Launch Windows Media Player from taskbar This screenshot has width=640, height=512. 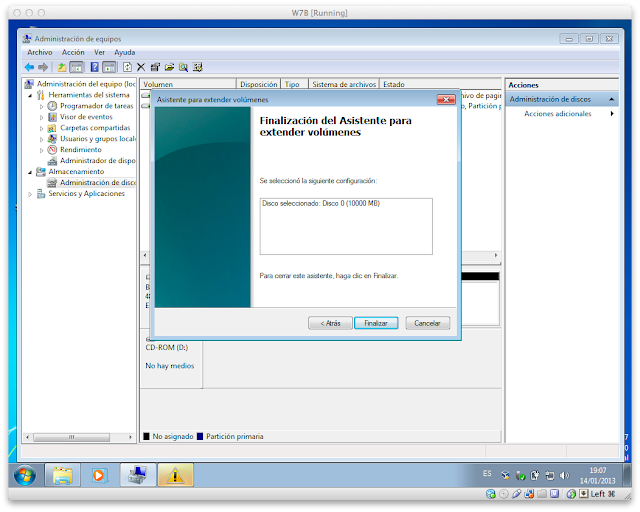(x=99, y=476)
